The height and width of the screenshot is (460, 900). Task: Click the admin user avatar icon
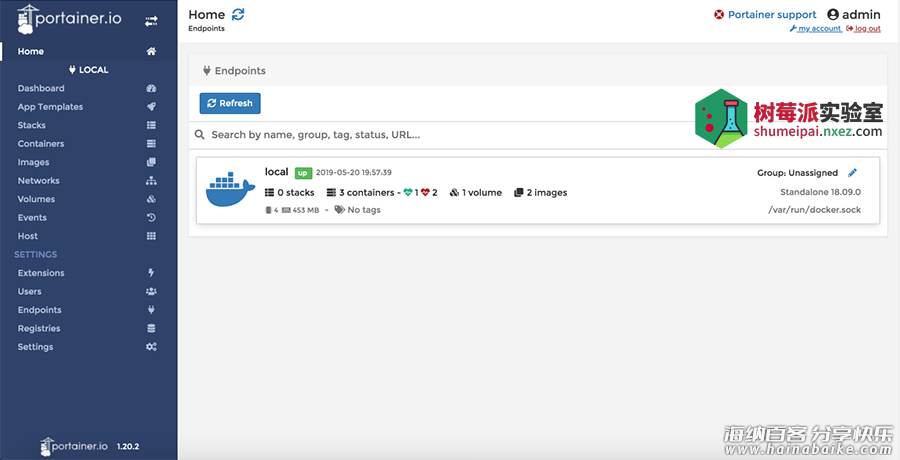(x=833, y=15)
